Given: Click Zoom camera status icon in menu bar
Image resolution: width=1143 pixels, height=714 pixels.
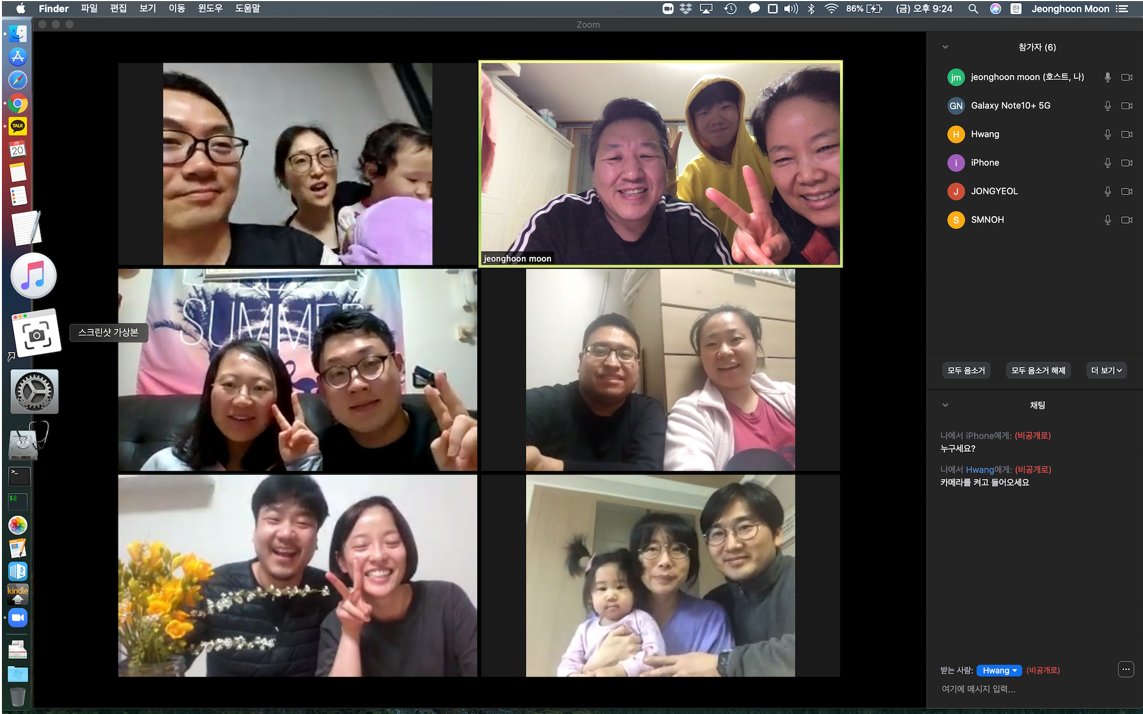Looking at the screenshot, I should [668, 9].
